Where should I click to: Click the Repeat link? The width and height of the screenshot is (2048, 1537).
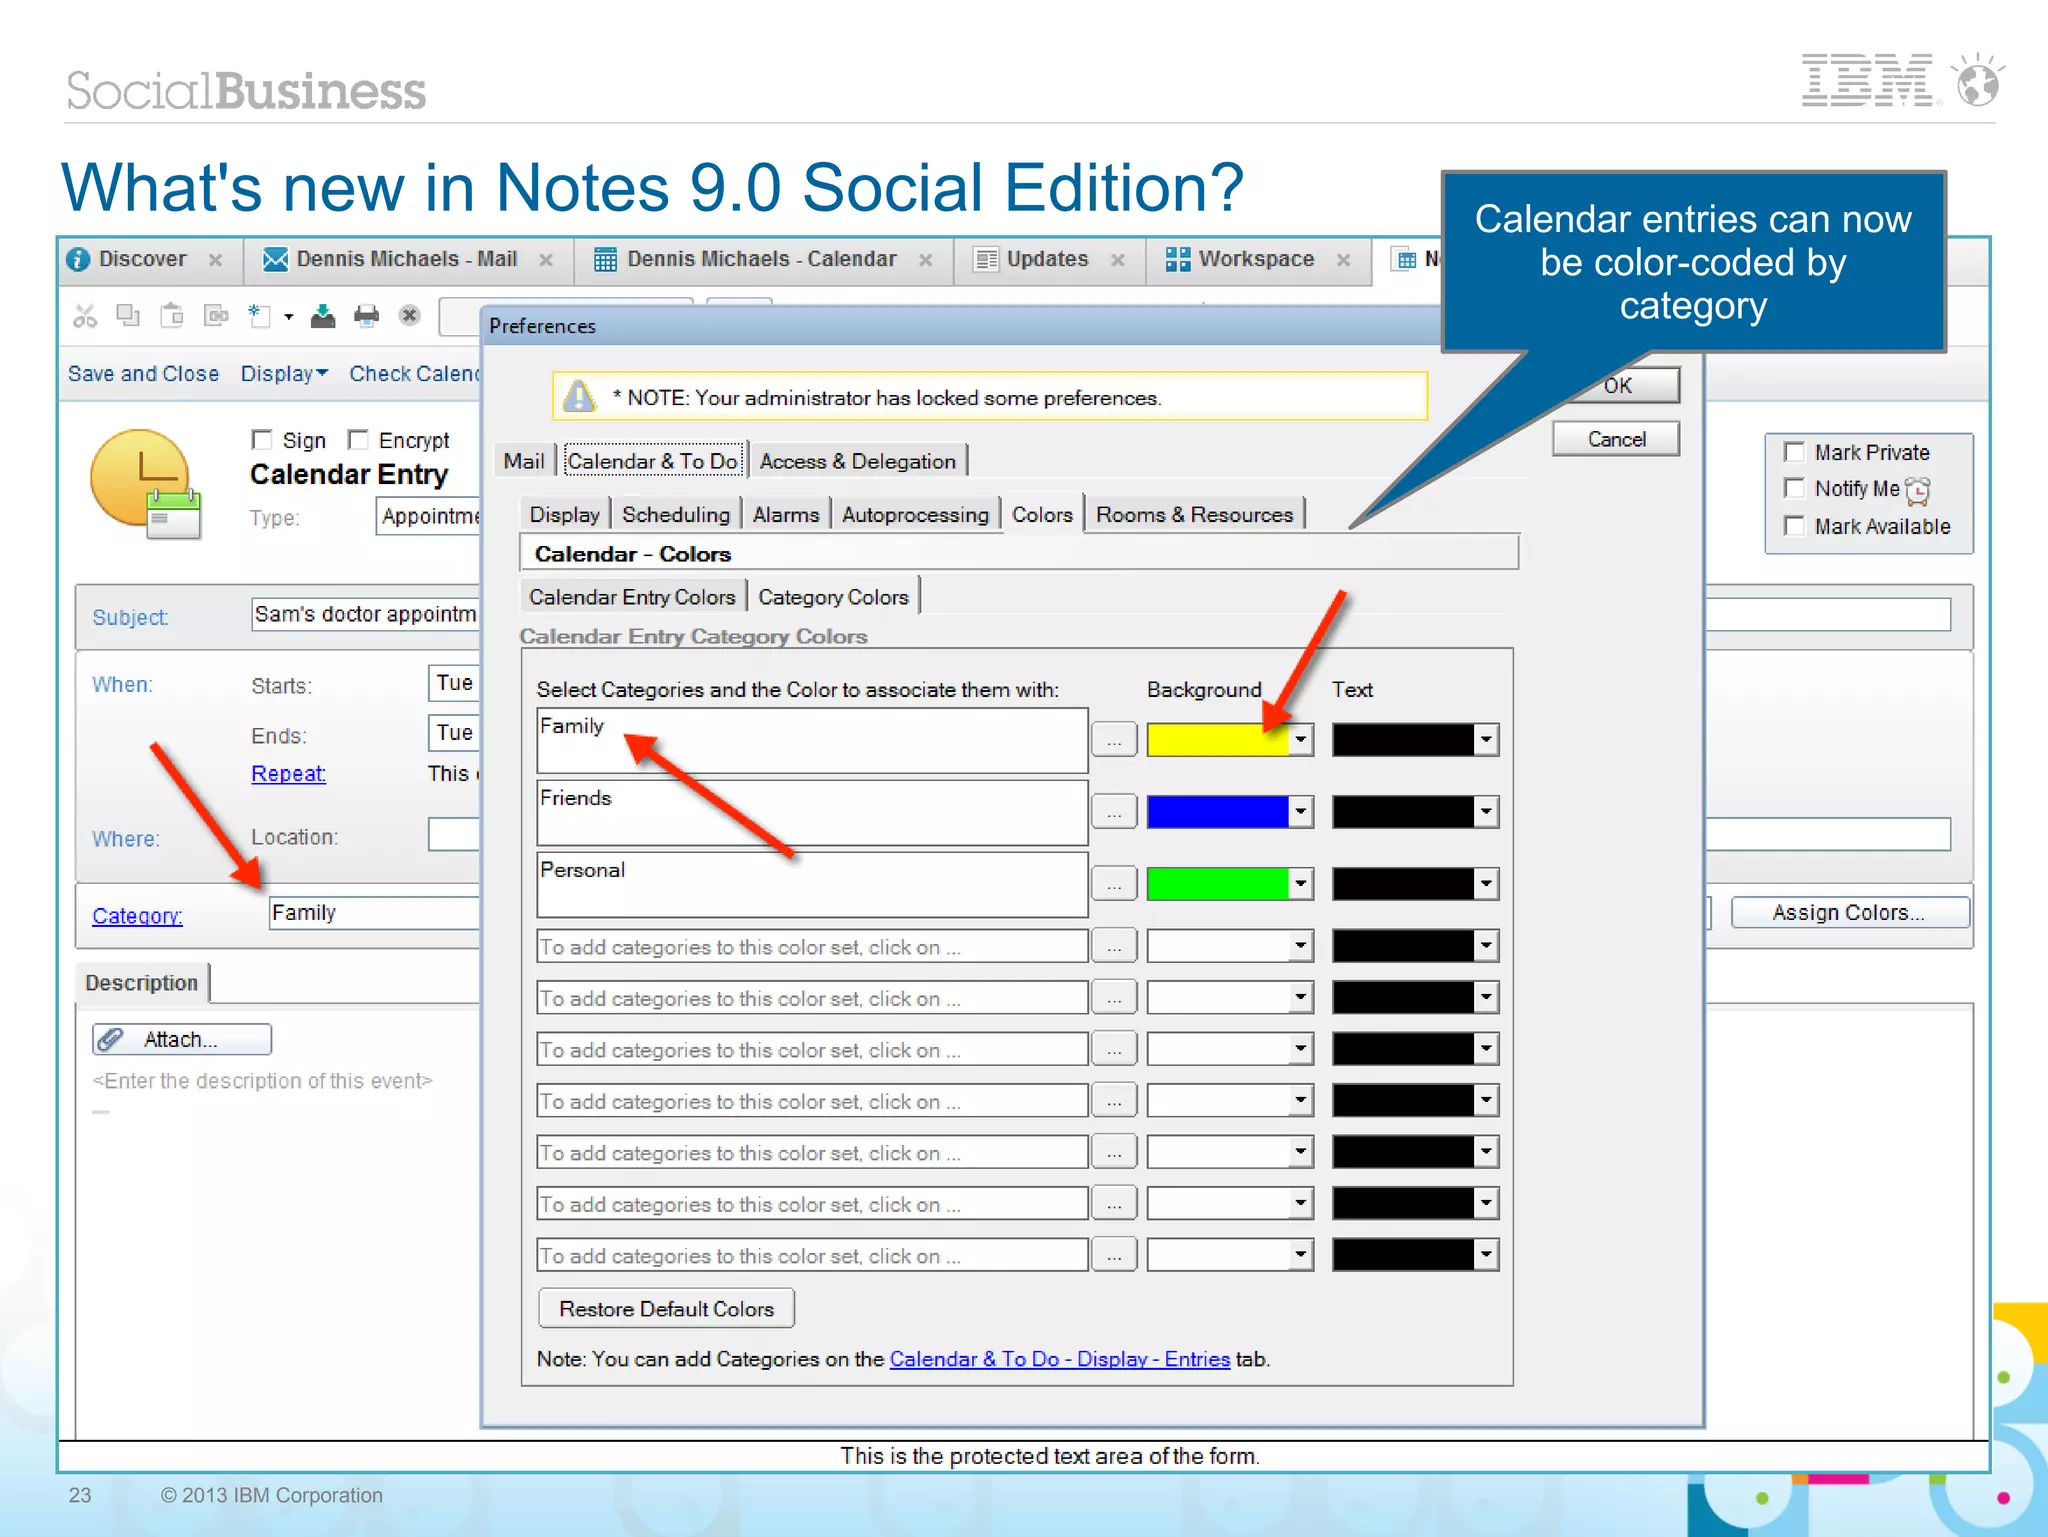[288, 774]
